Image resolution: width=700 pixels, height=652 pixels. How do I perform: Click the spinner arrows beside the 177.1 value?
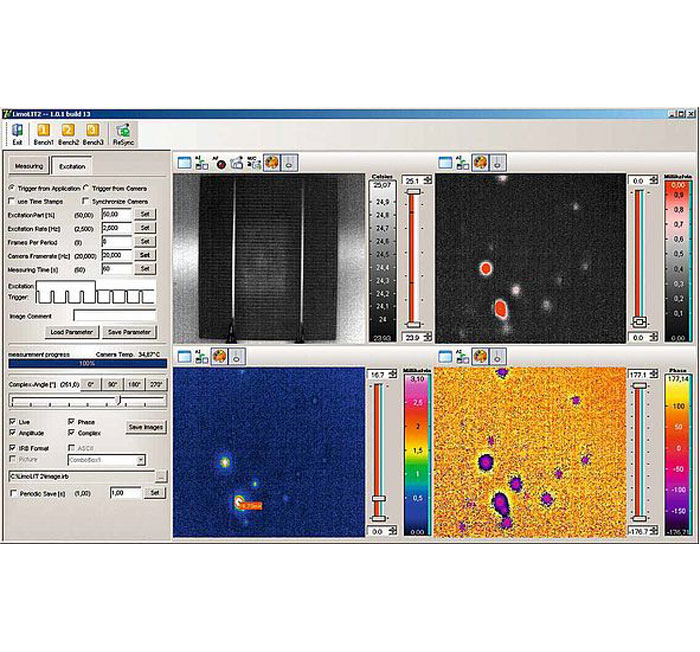tap(654, 373)
